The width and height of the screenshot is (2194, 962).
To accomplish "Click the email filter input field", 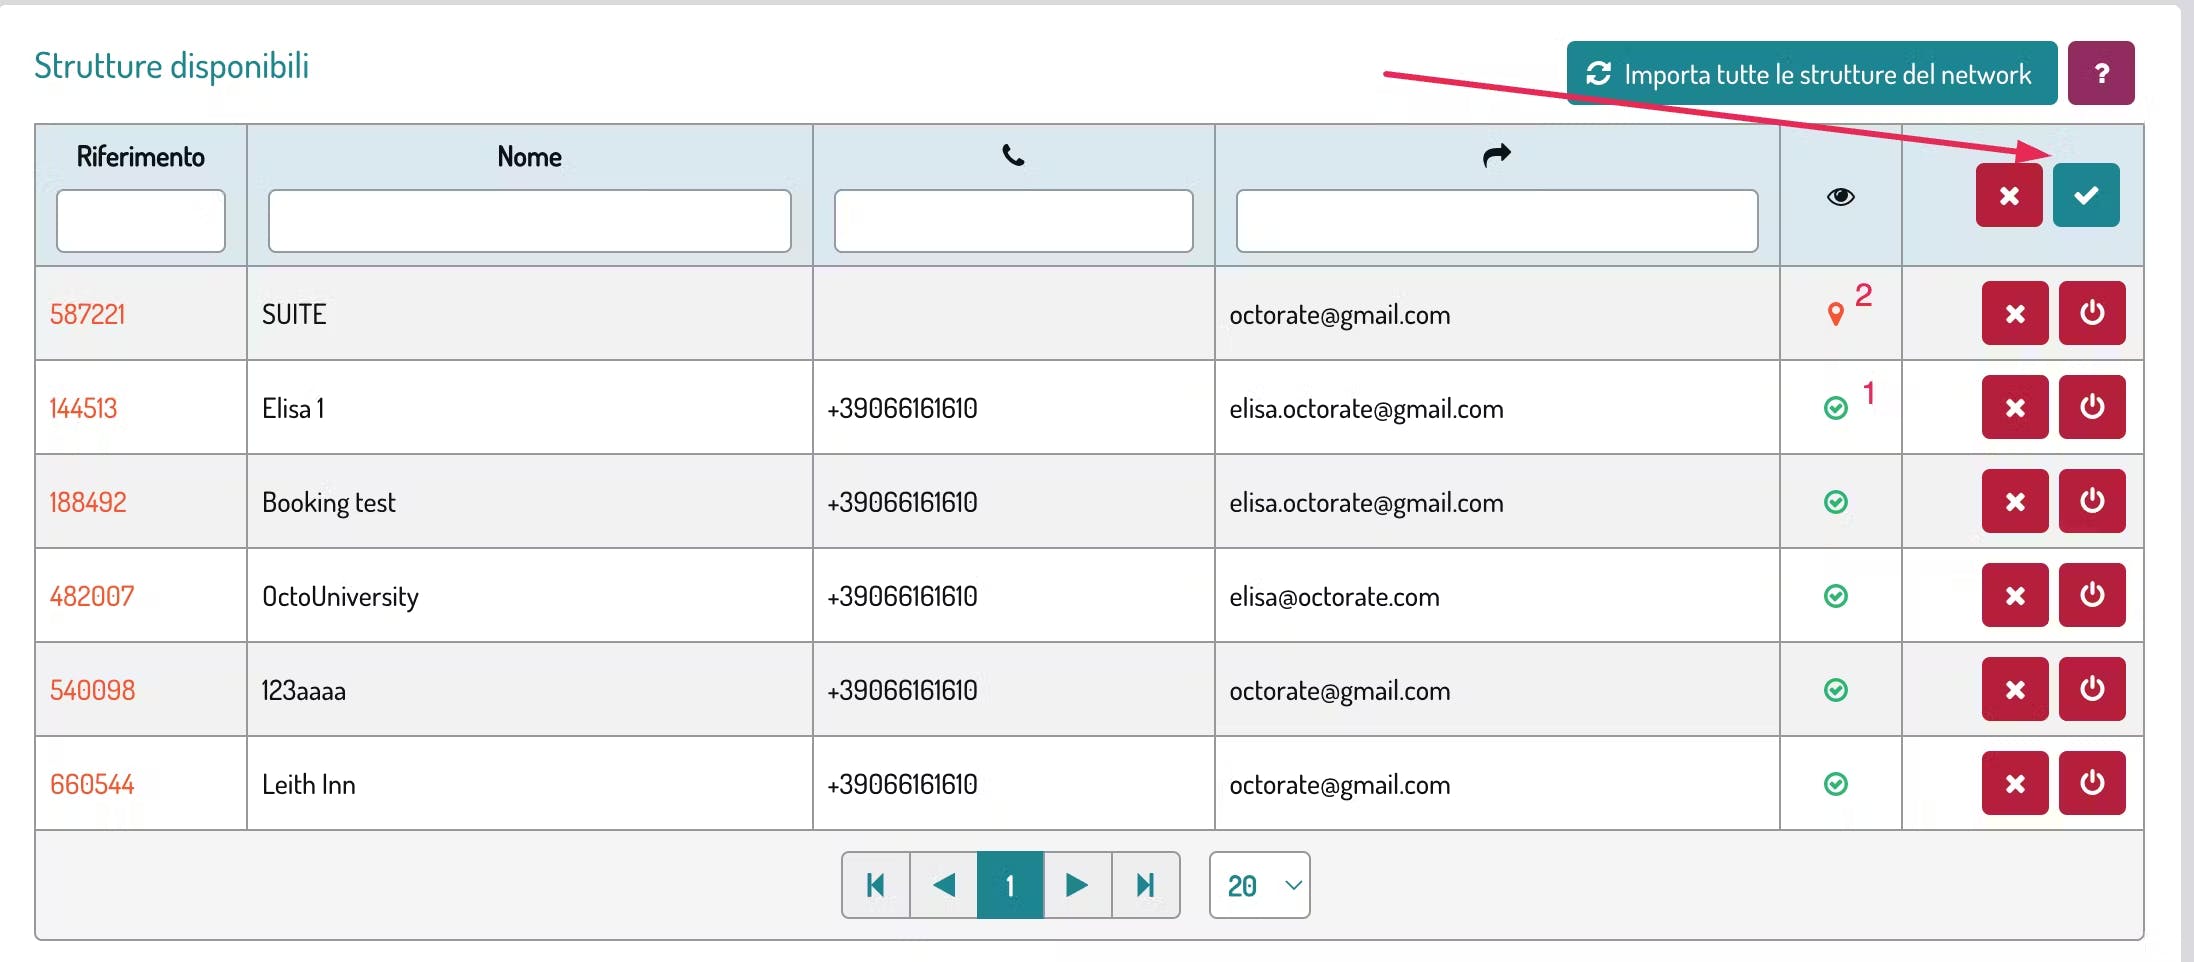I will (1497, 221).
